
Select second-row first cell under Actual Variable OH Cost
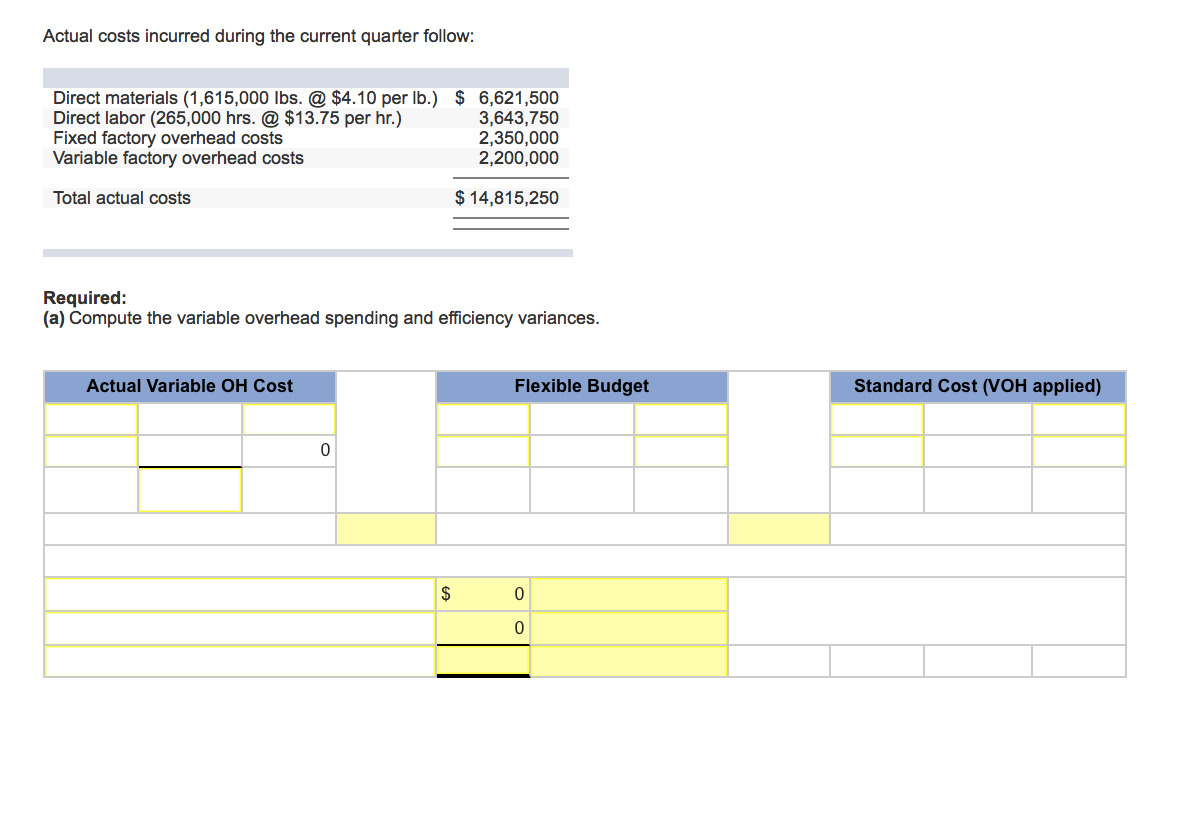click(91, 451)
